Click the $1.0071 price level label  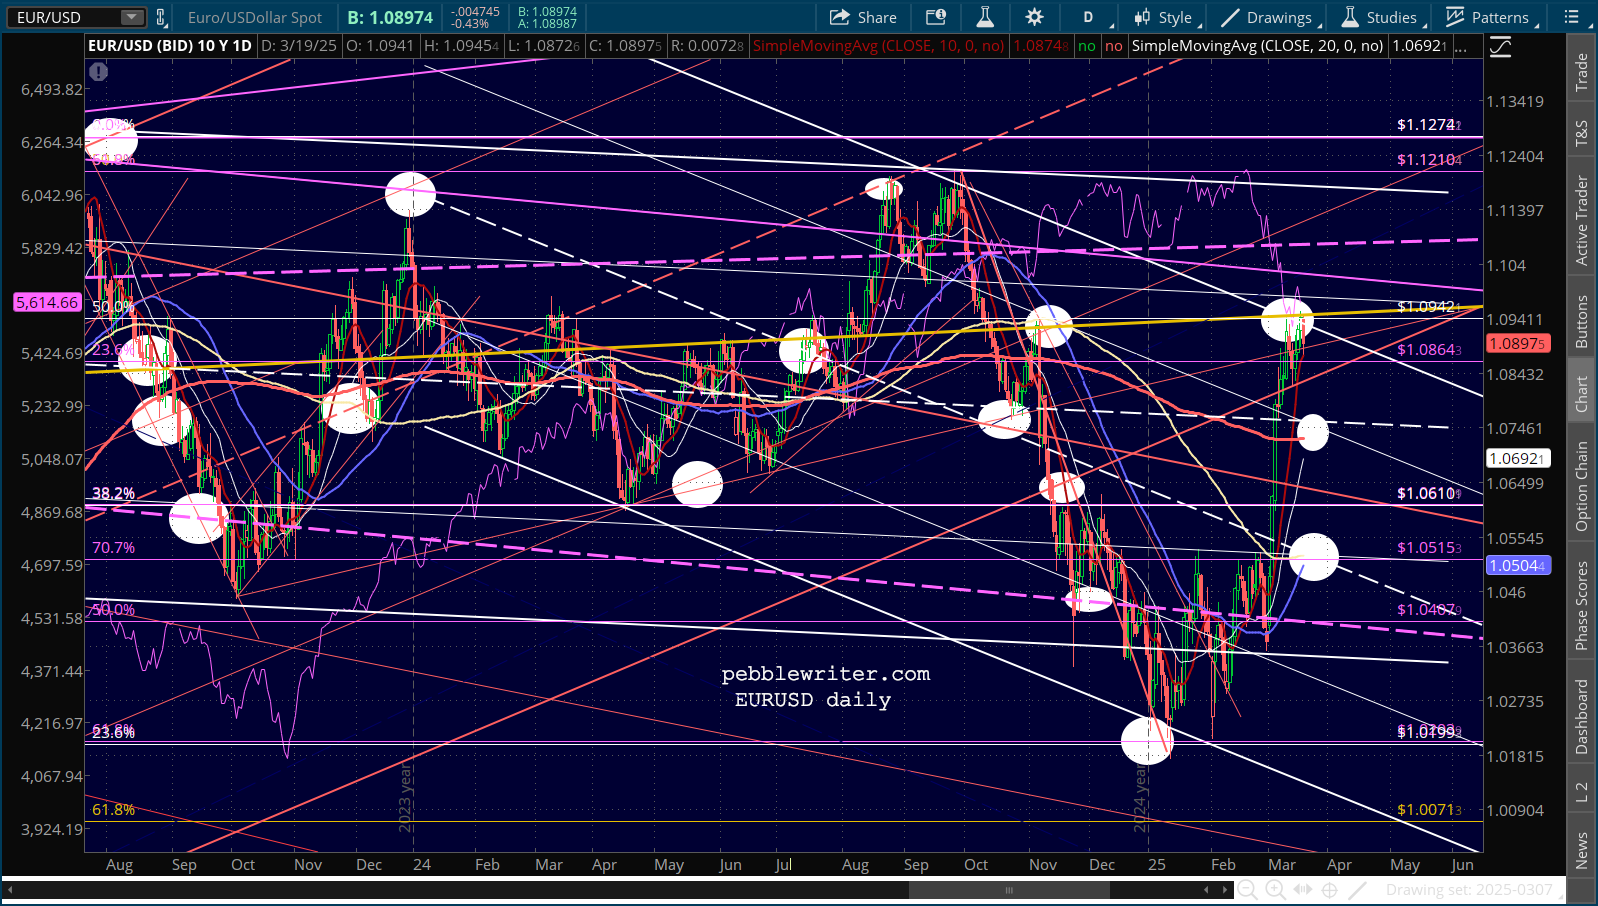click(x=1429, y=810)
